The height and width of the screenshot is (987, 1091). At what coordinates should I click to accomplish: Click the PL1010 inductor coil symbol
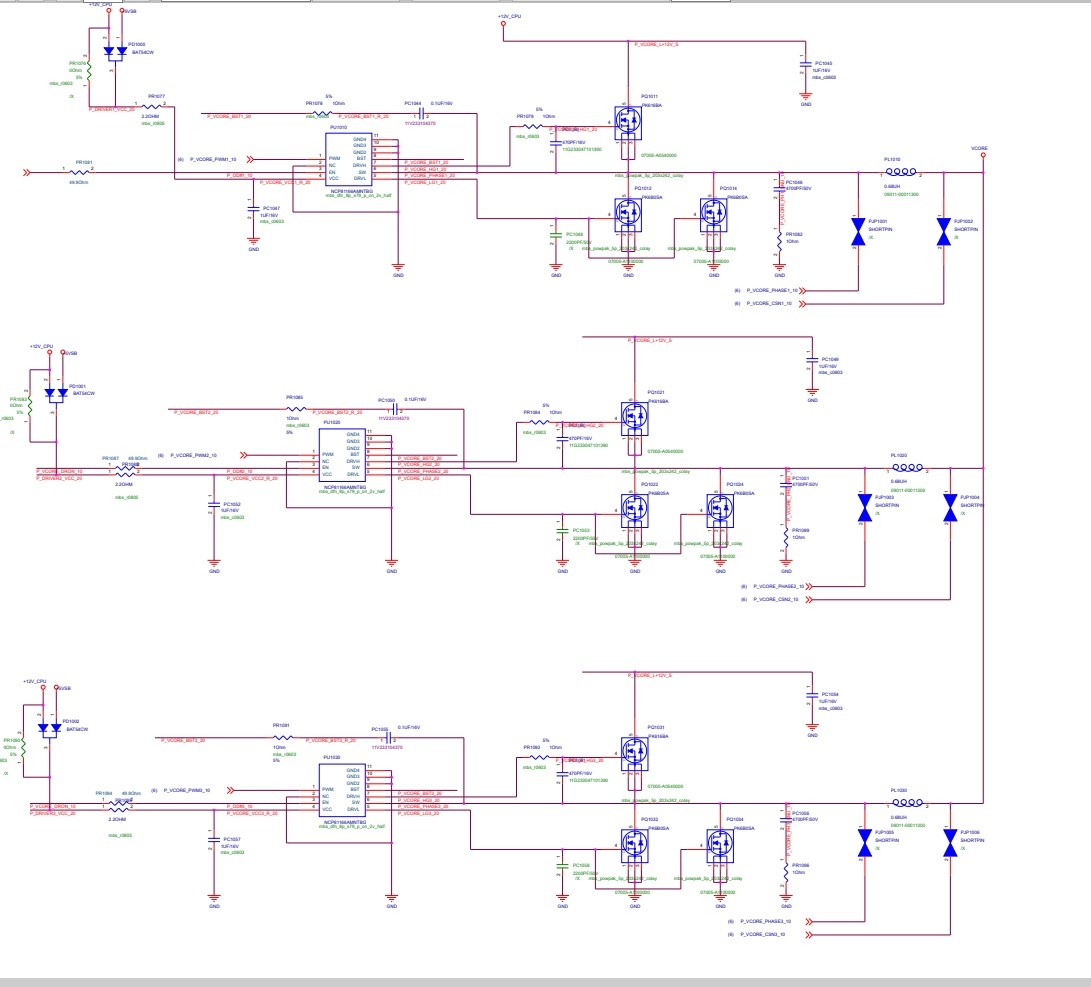coord(901,172)
